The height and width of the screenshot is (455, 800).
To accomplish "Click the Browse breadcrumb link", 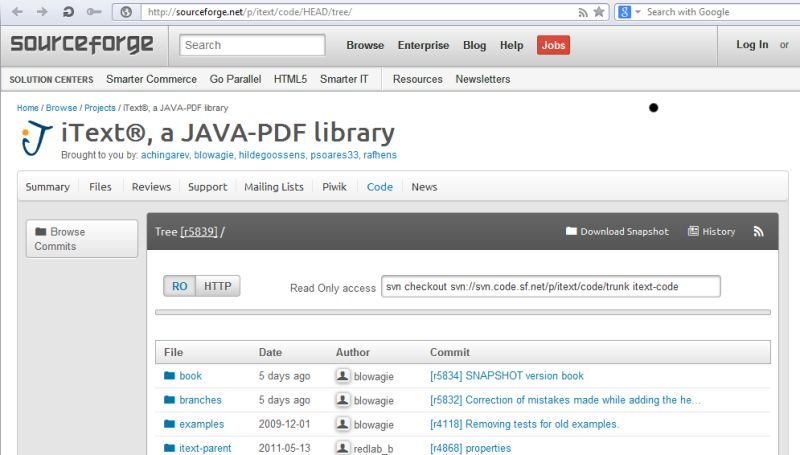I will (61, 108).
